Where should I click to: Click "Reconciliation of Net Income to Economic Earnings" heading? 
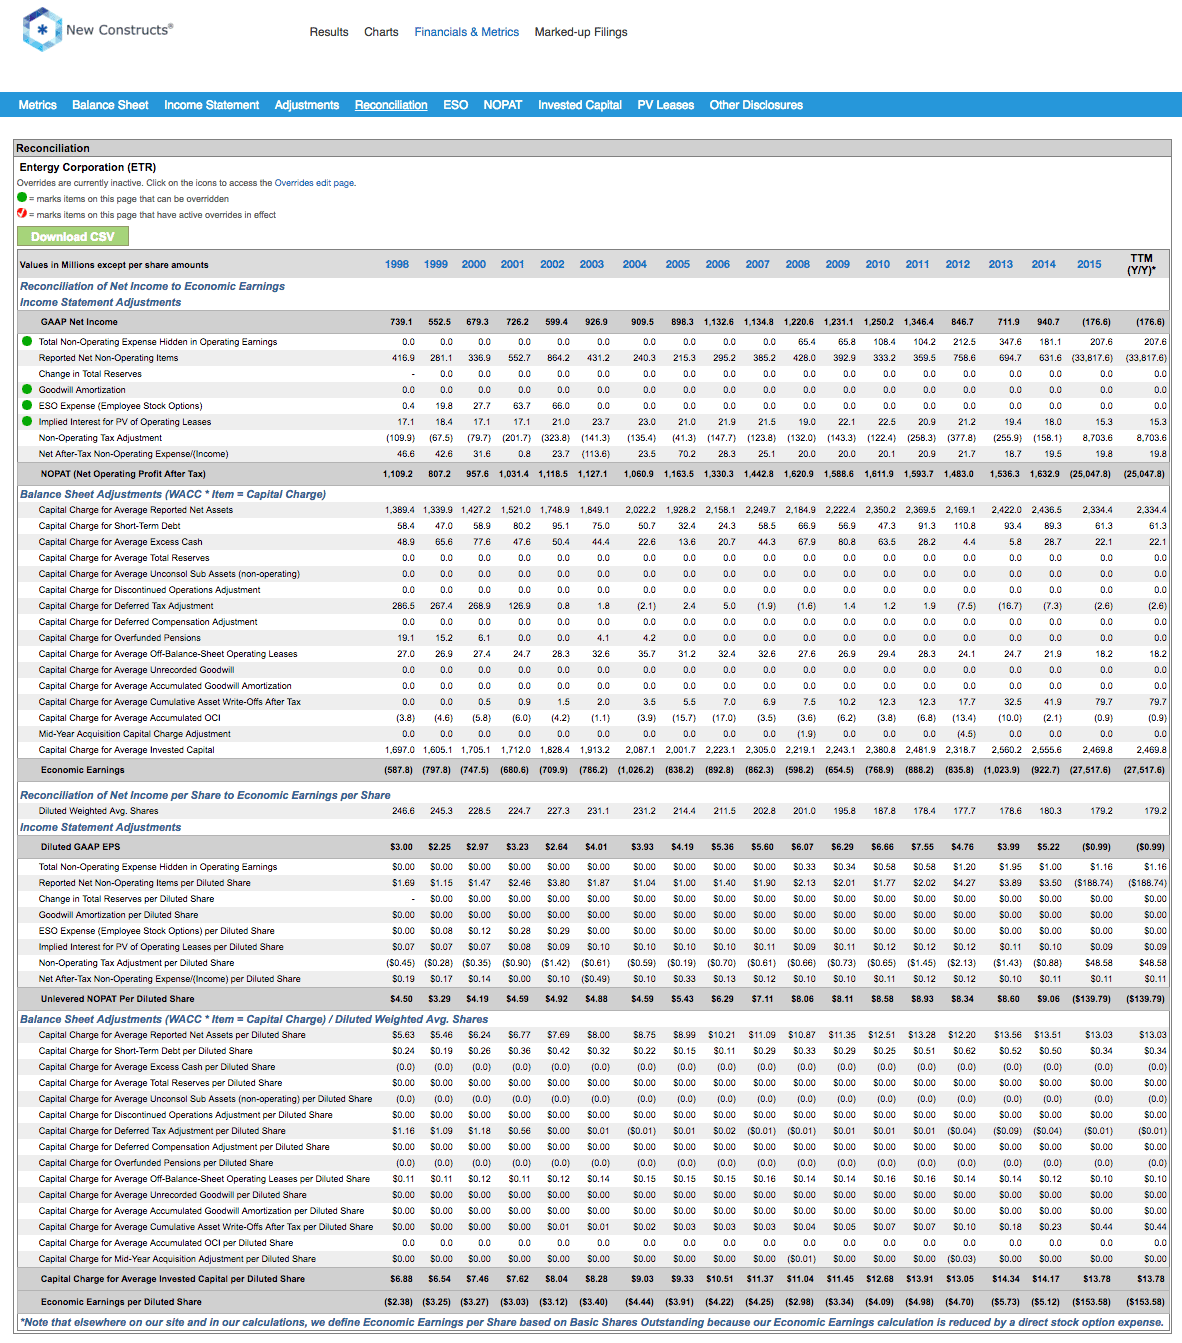[x=152, y=286]
